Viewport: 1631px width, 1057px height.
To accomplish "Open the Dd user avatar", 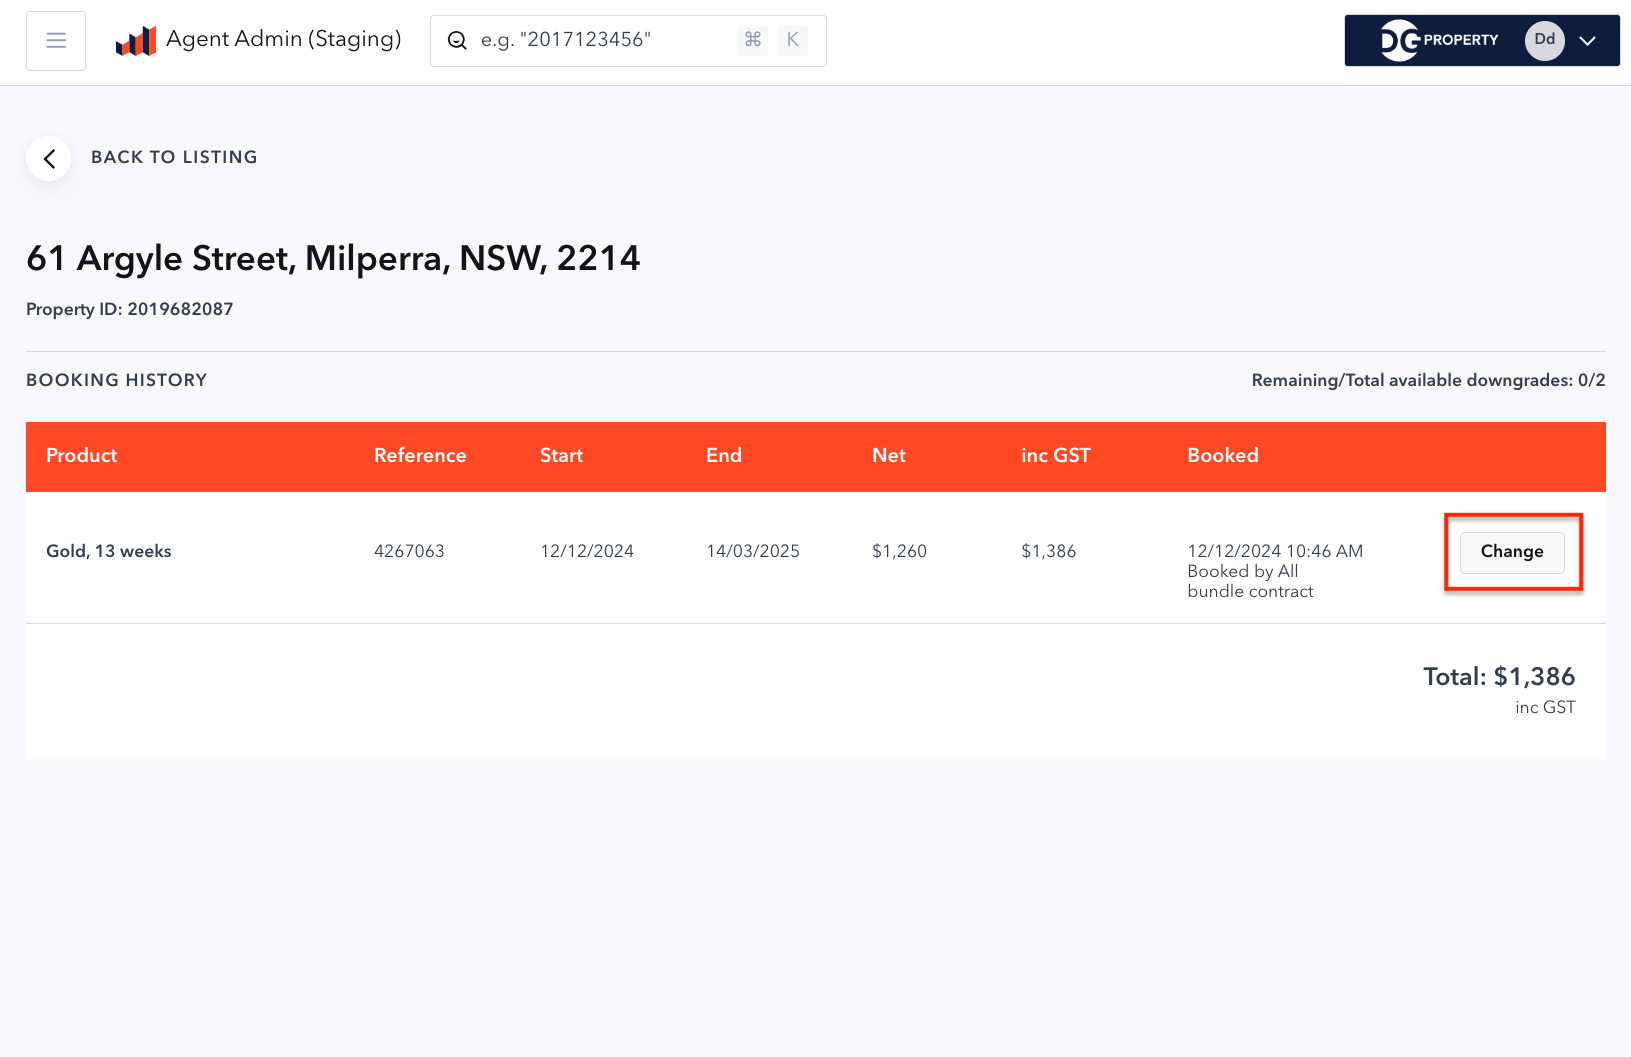I will pyautogui.click(x=1545, y=40).
